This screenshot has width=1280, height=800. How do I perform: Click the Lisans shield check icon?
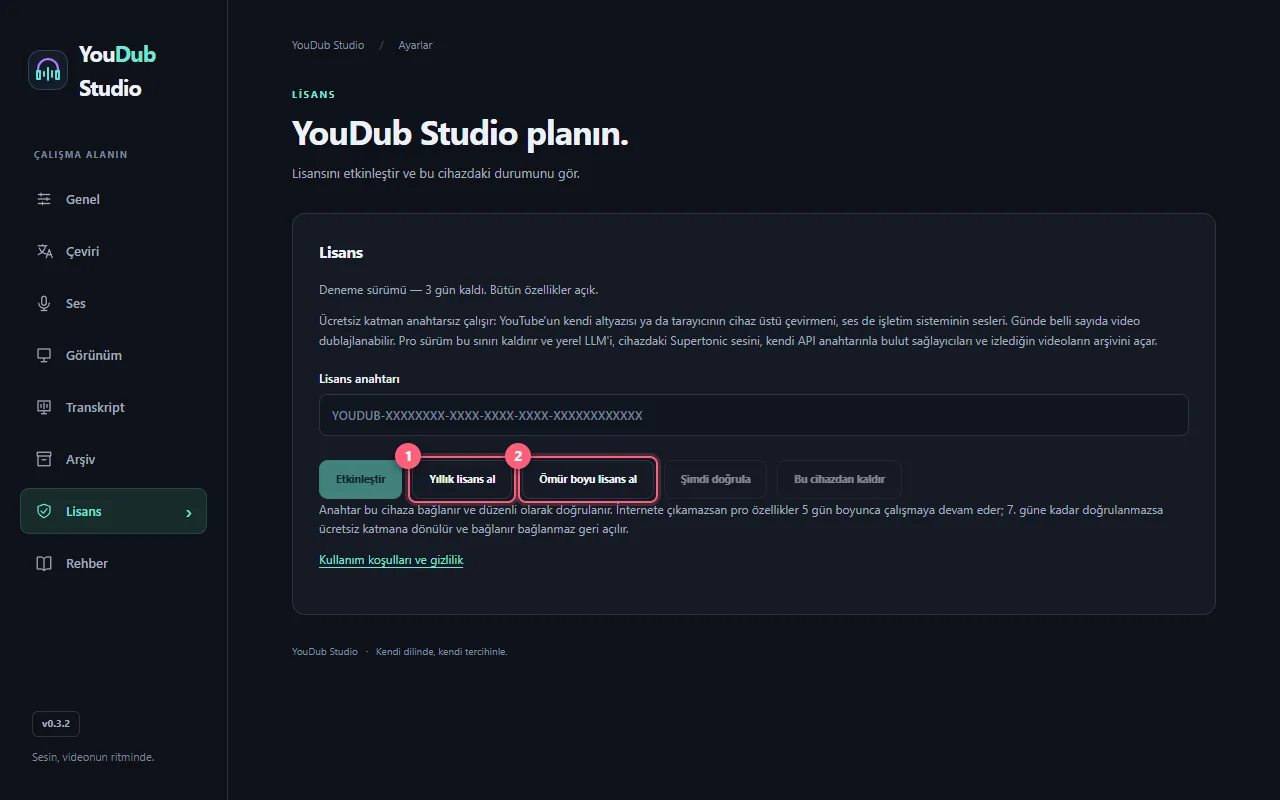pos(44,511)
